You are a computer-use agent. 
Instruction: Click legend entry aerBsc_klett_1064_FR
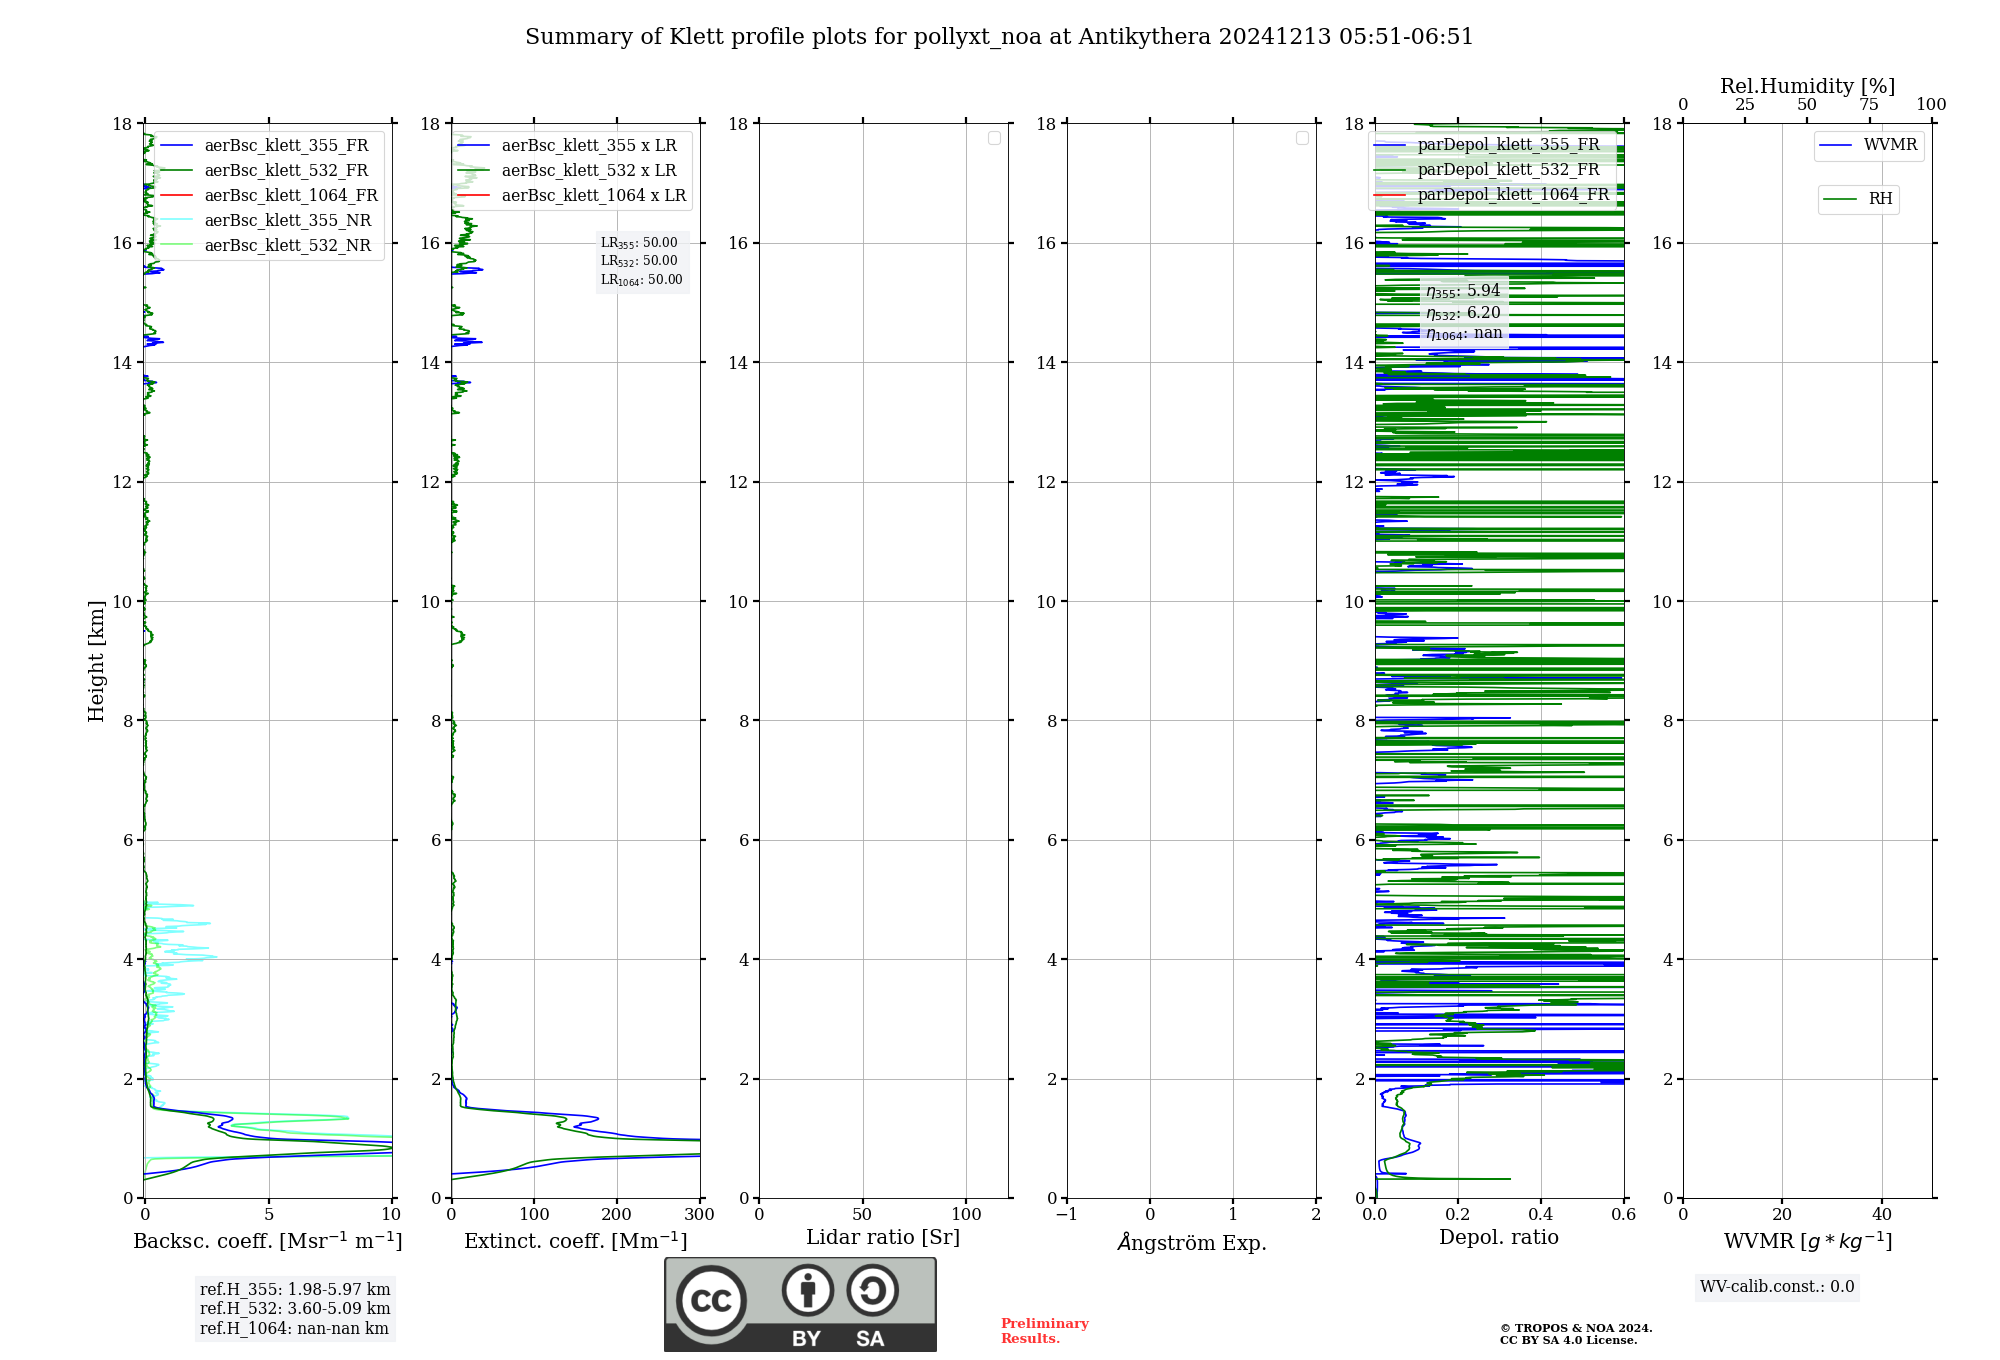[270, 196]
